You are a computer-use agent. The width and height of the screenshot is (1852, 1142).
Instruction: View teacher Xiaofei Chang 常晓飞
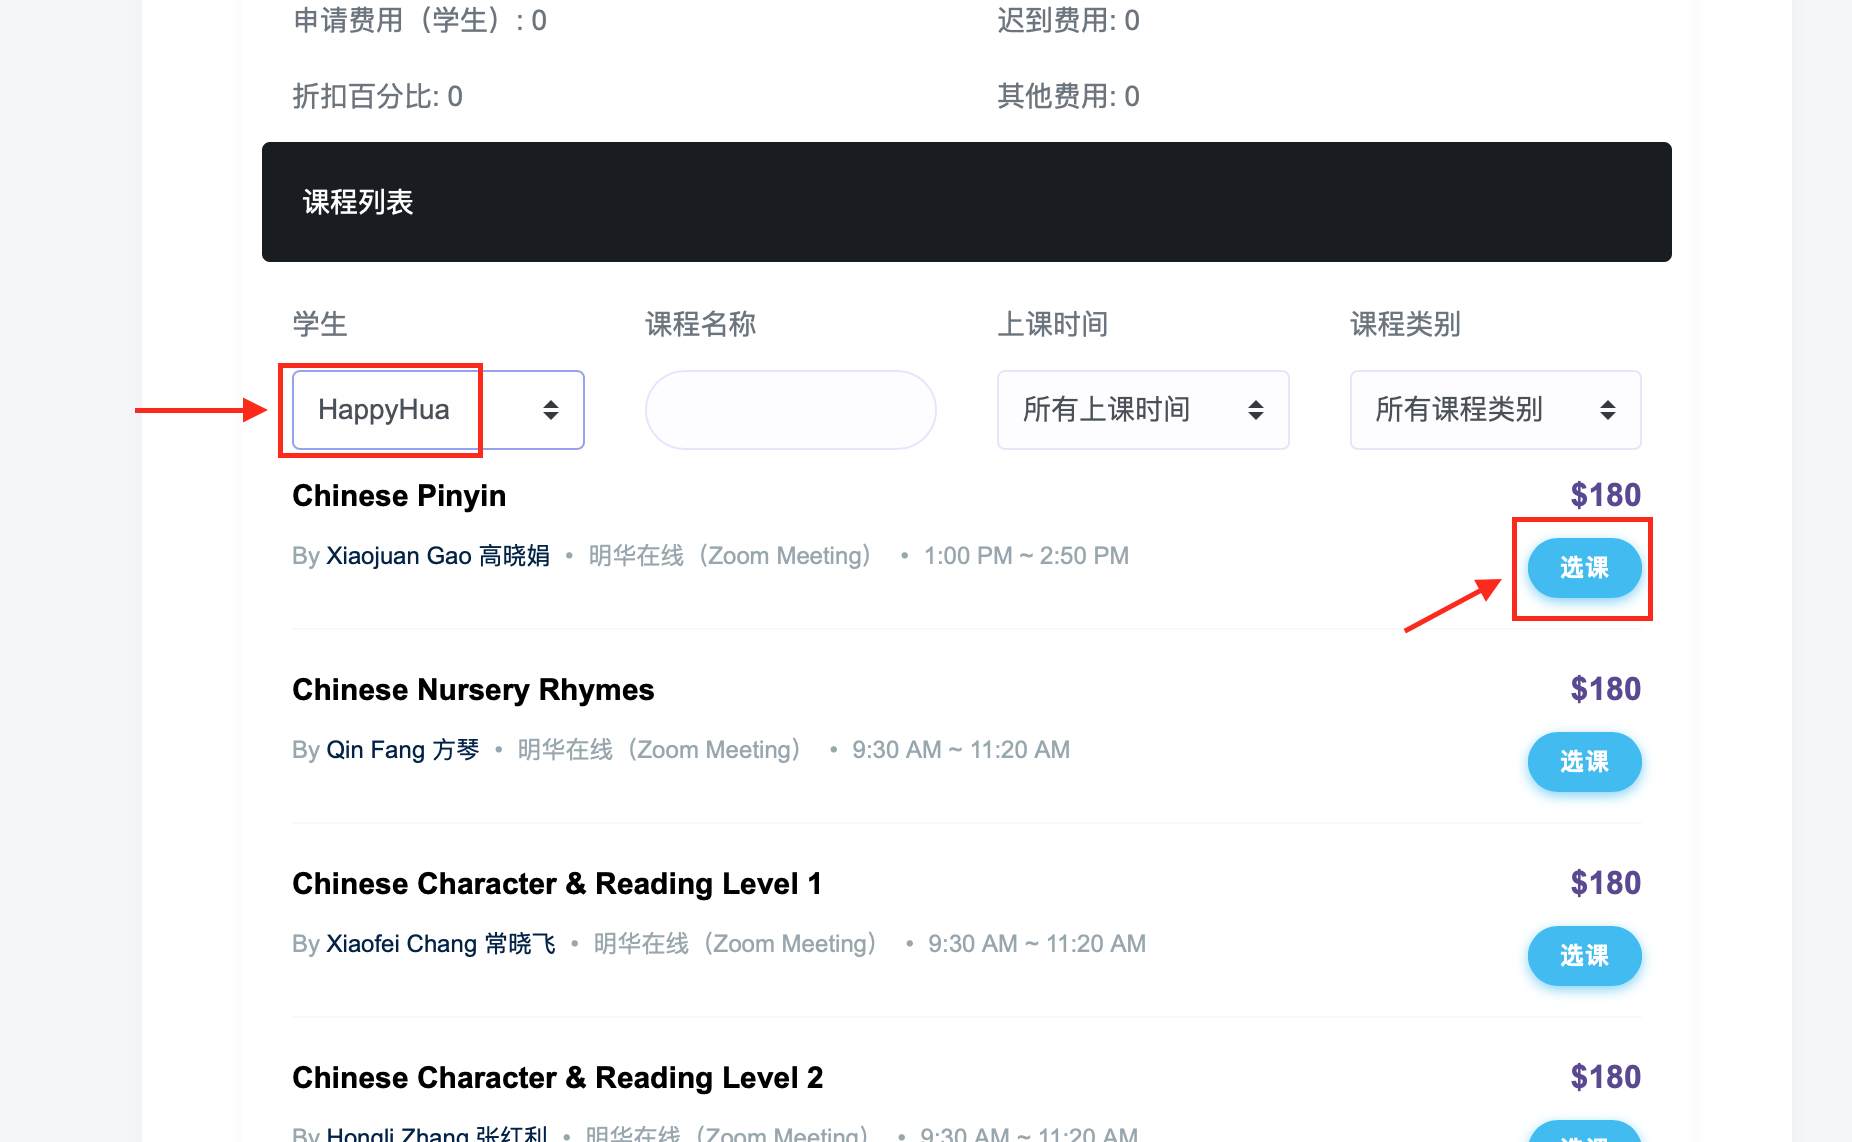pos(441,944)
